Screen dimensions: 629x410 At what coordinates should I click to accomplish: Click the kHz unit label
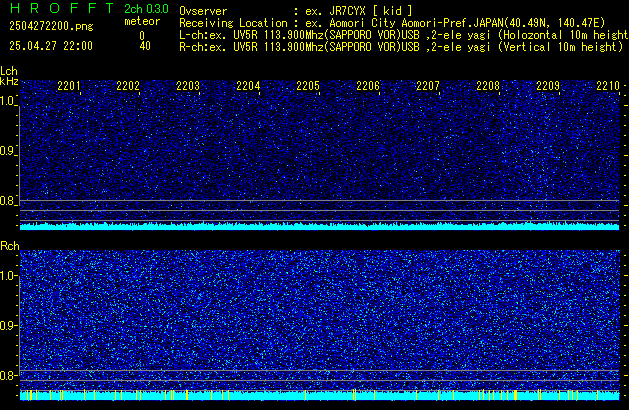[9, 81]
